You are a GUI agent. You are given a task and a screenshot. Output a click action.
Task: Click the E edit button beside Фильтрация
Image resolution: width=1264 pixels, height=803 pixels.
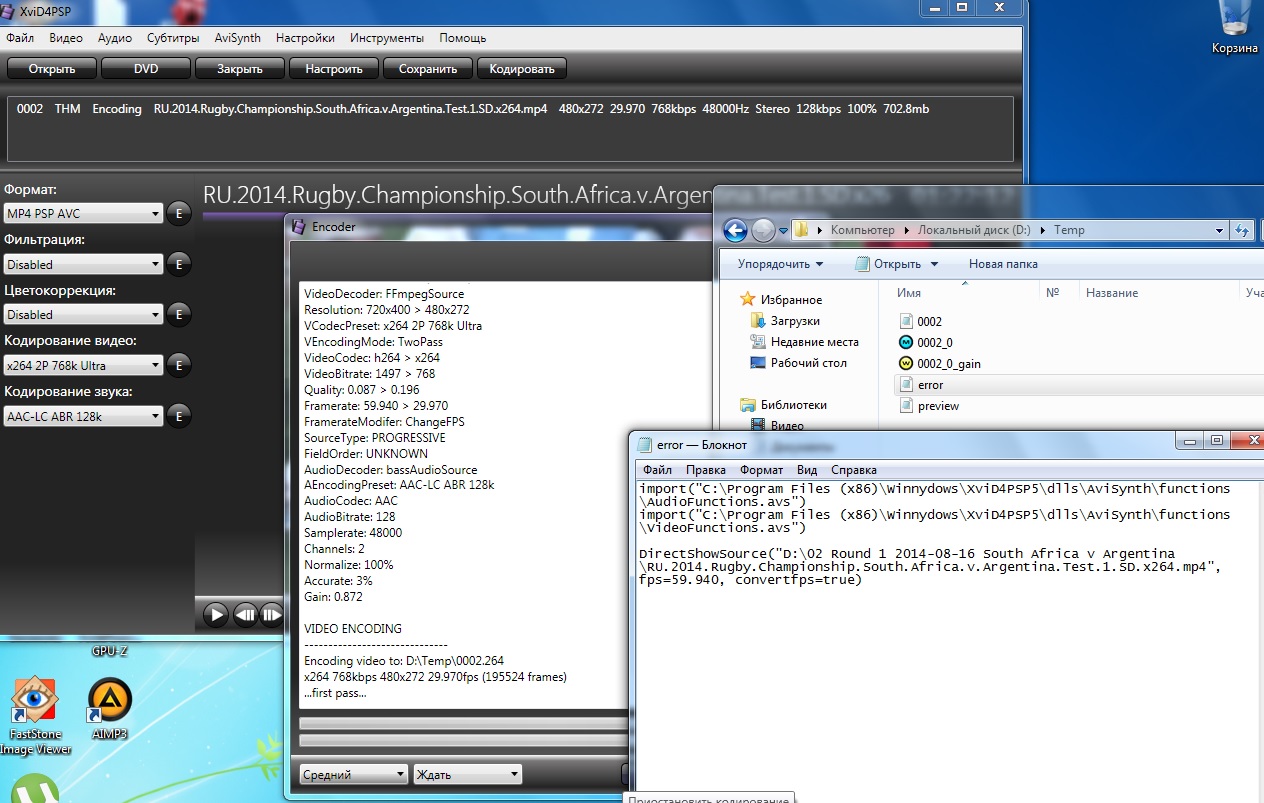[x=178, y=264]
